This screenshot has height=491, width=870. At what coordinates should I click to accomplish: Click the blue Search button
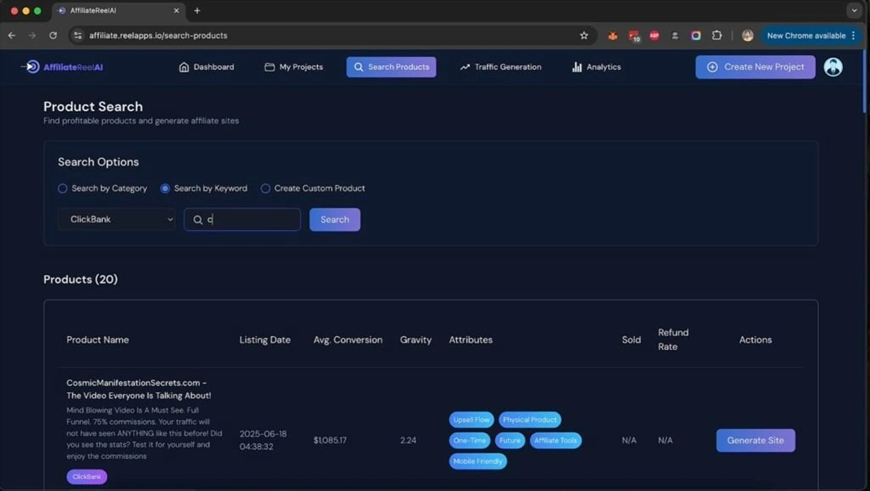pyautogui.click(x=335, y=220)
